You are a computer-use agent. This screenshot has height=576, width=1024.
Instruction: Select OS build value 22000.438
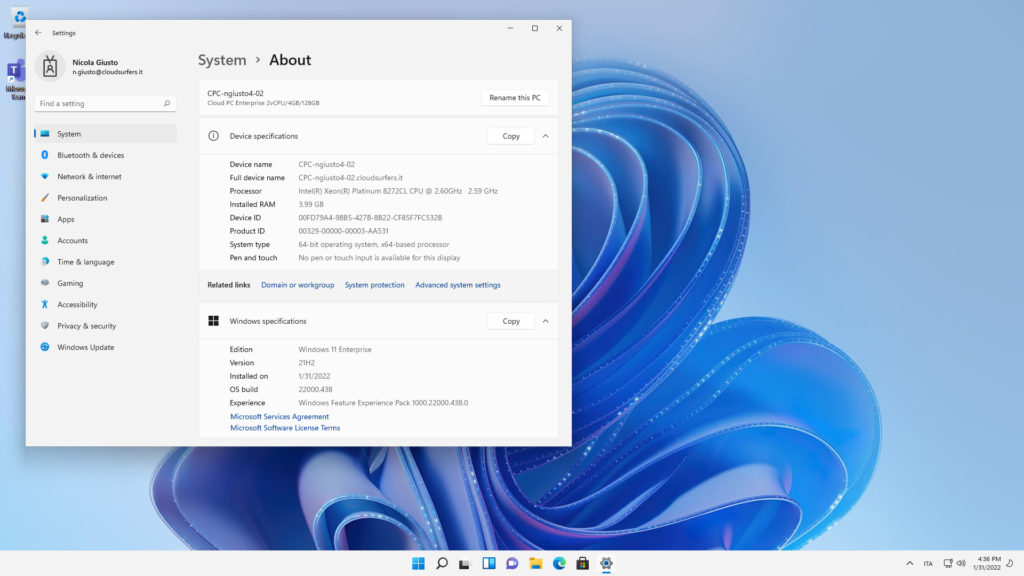pos(315,389)
